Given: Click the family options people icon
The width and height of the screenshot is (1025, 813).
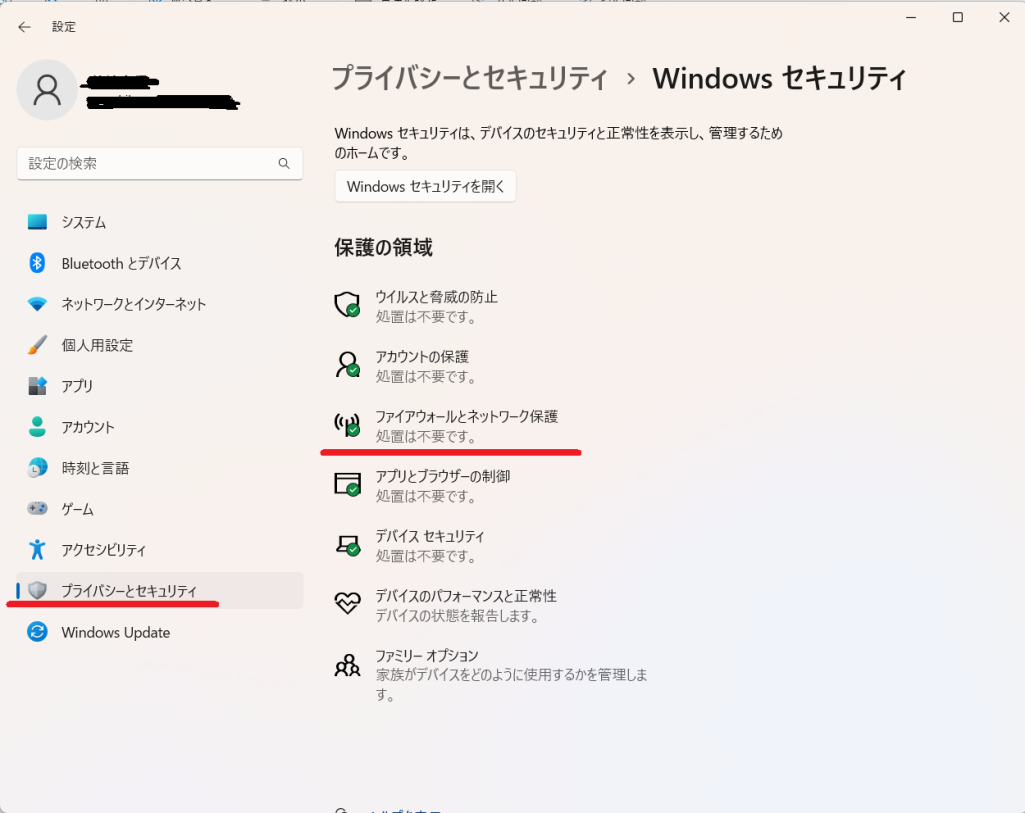Looking at the screenshot, I should coord(347,665).
